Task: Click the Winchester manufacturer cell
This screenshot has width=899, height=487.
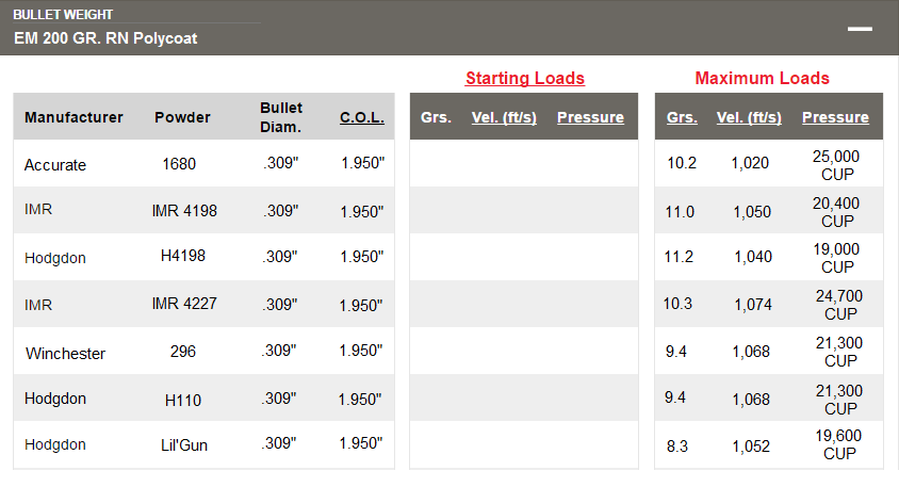Action: pos(65,353)
